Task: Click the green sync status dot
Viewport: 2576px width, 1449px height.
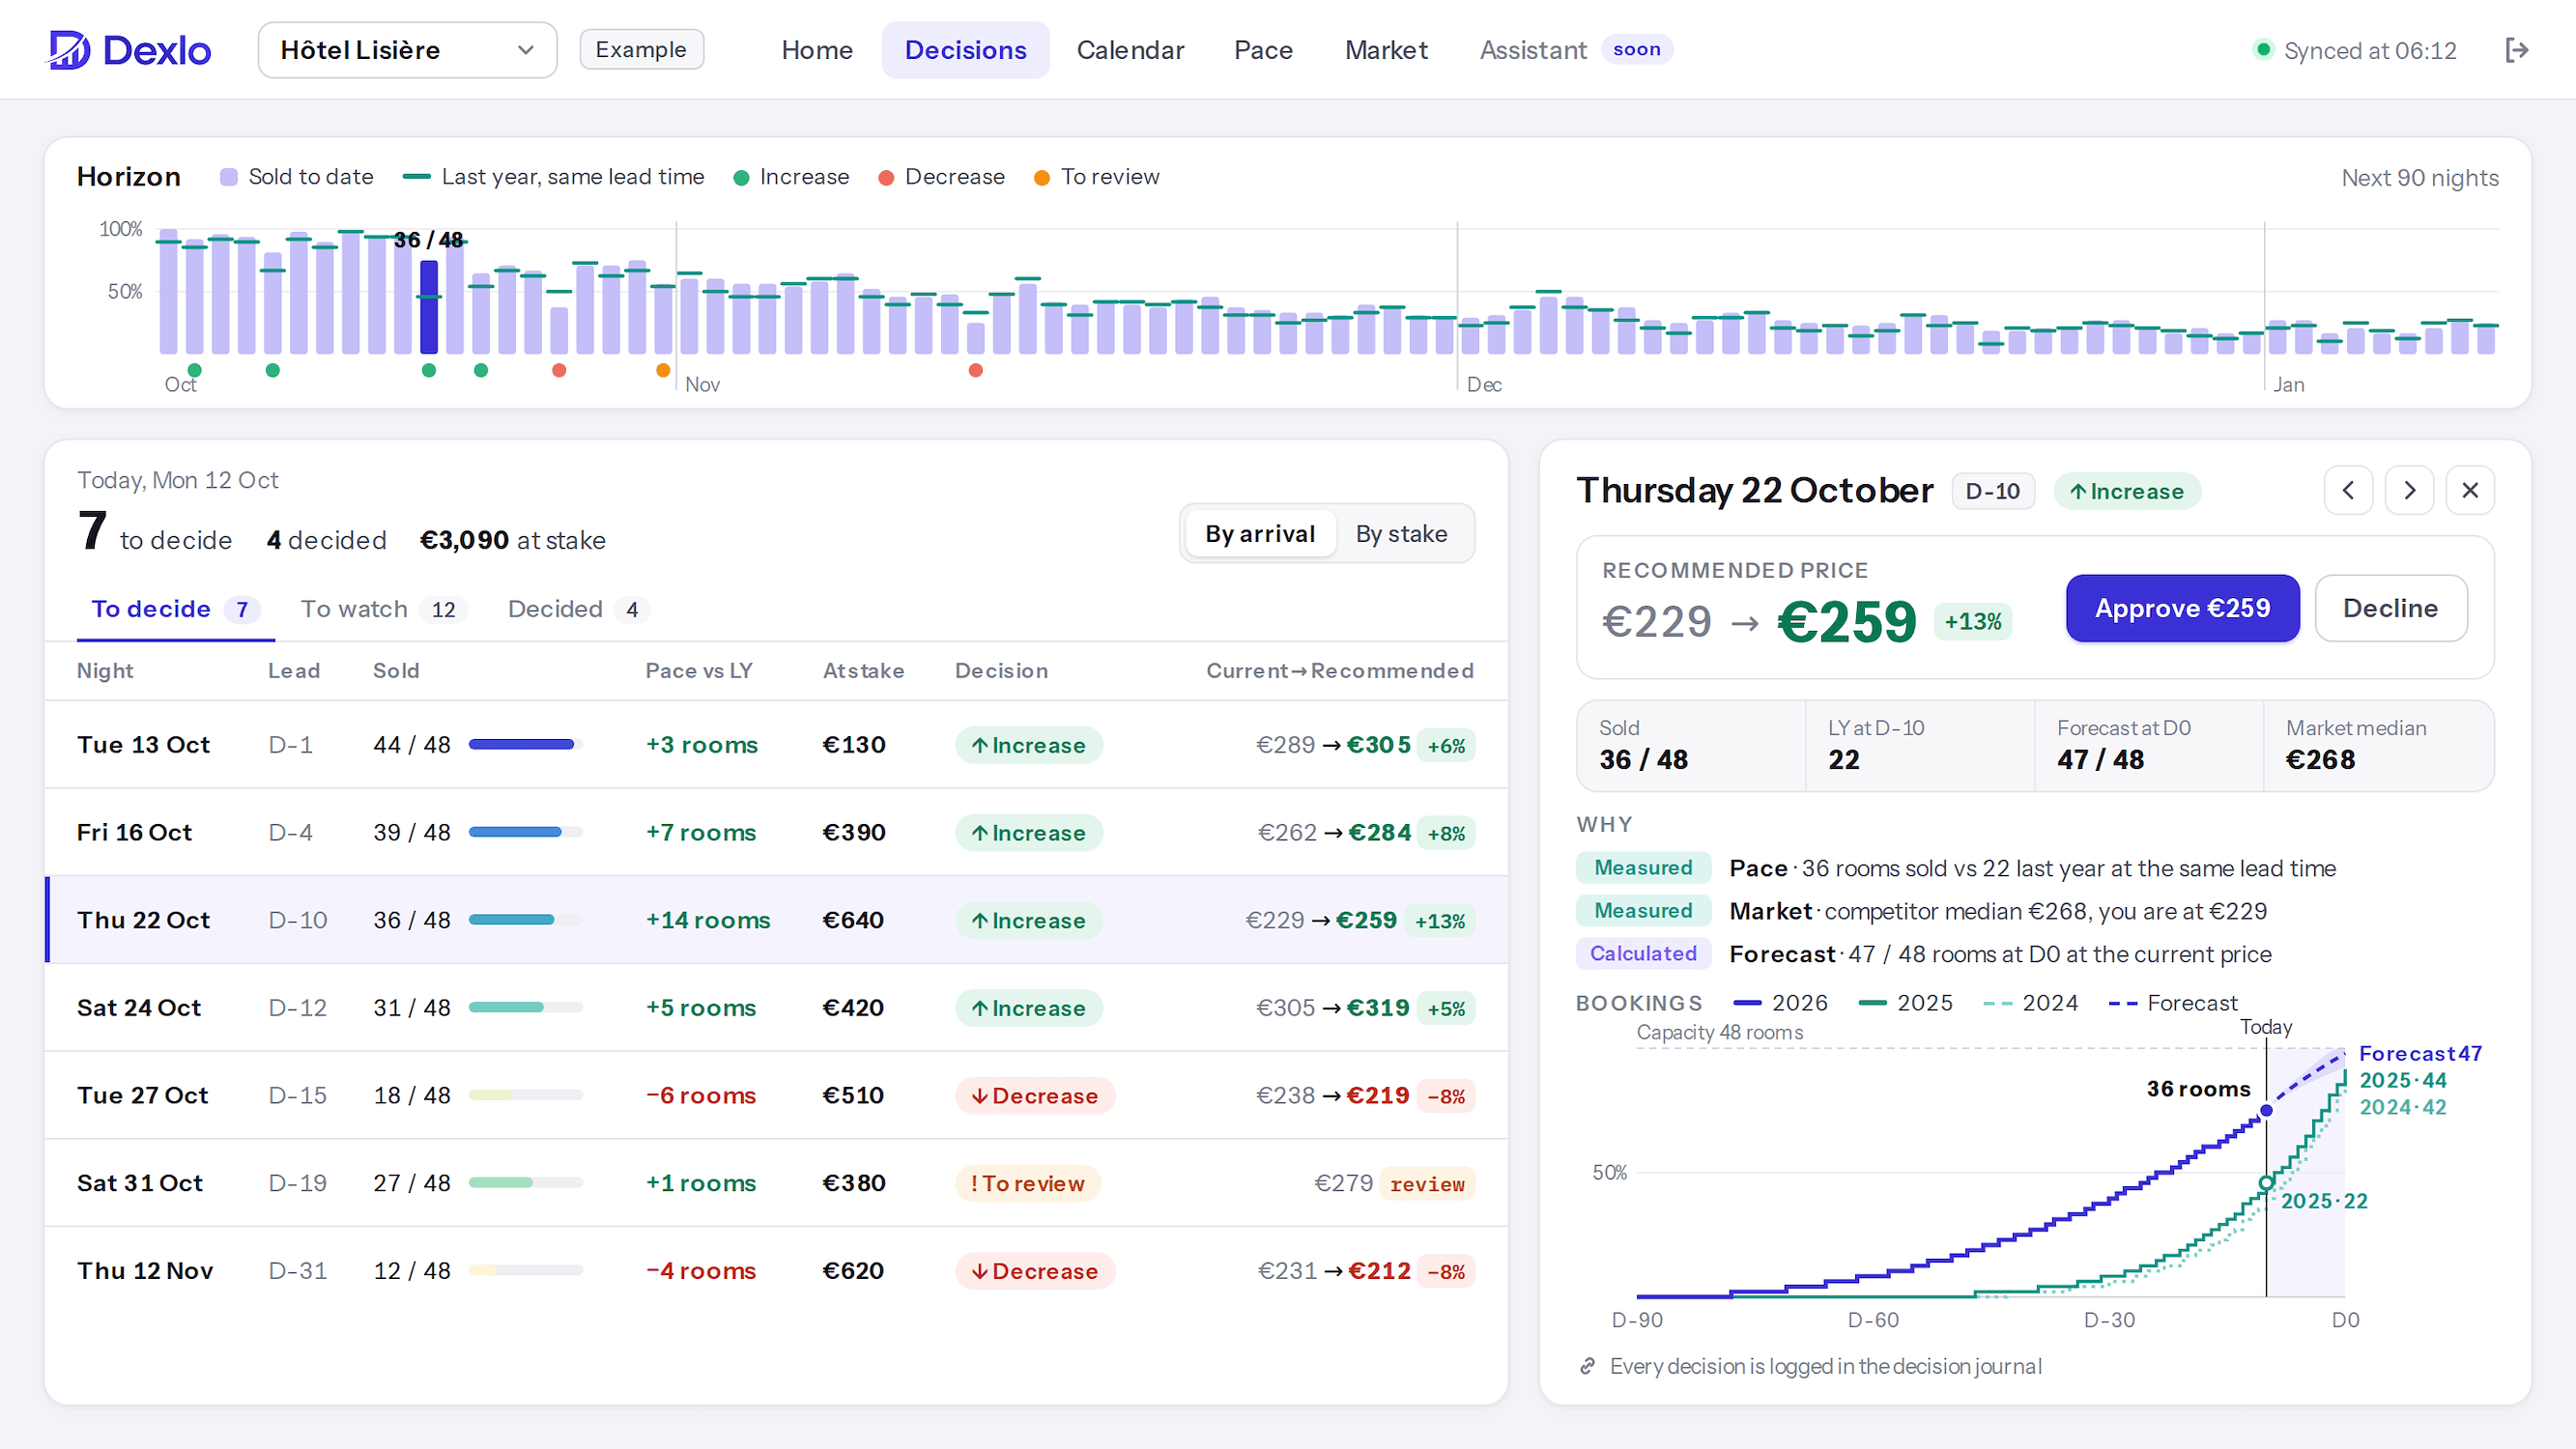Action: (x=2263, y=50)
